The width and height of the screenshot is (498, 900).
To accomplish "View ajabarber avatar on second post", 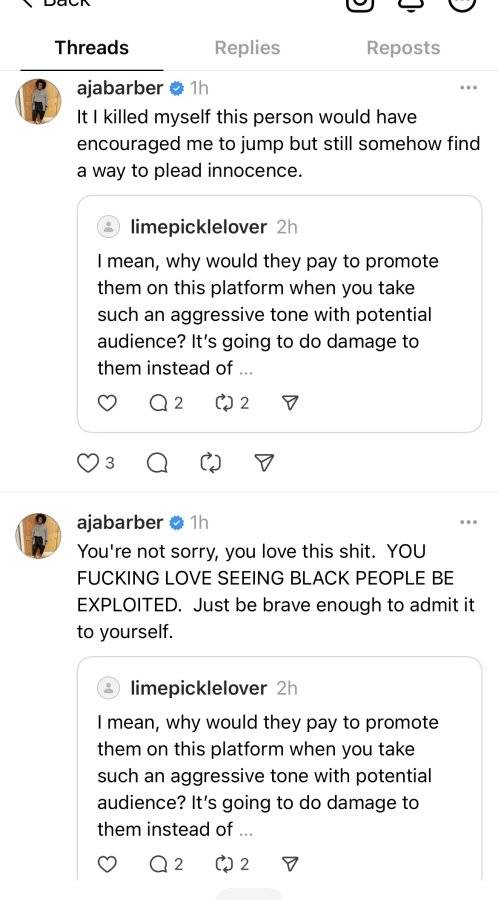I will coord(38,536).
